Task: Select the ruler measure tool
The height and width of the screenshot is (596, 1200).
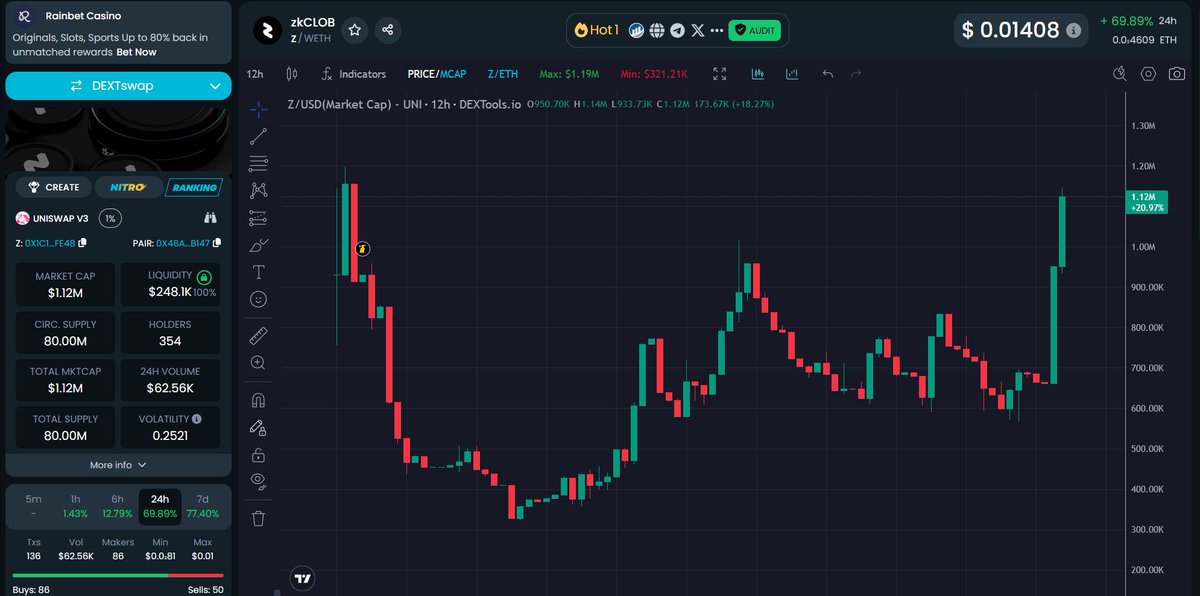Action: pos(258,335)
